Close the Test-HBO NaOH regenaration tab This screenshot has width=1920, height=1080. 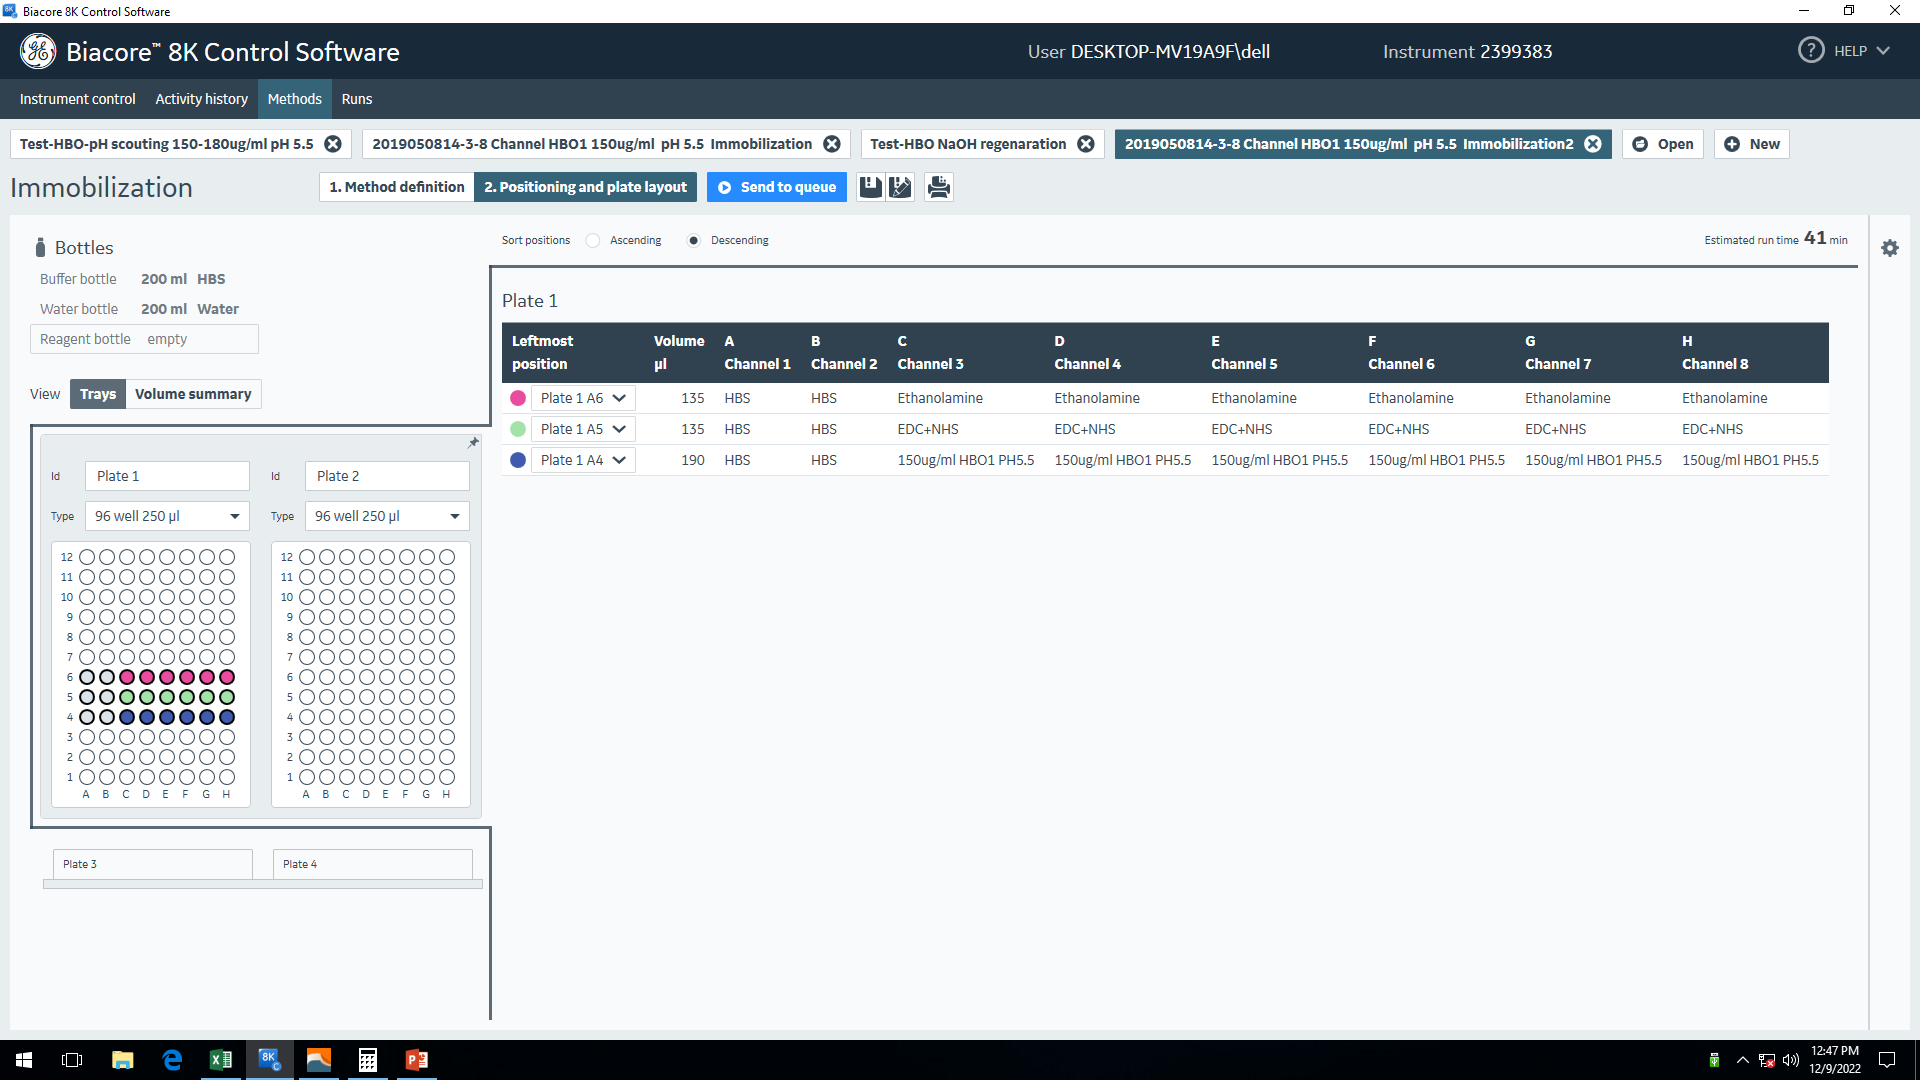(1086, 144)
